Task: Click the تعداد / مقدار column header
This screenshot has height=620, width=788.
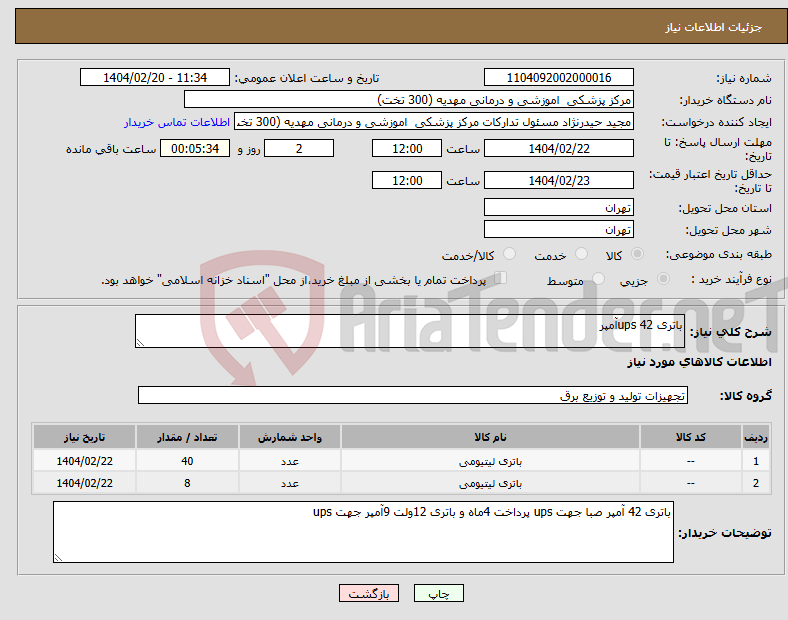Action: tap(187, 437)
